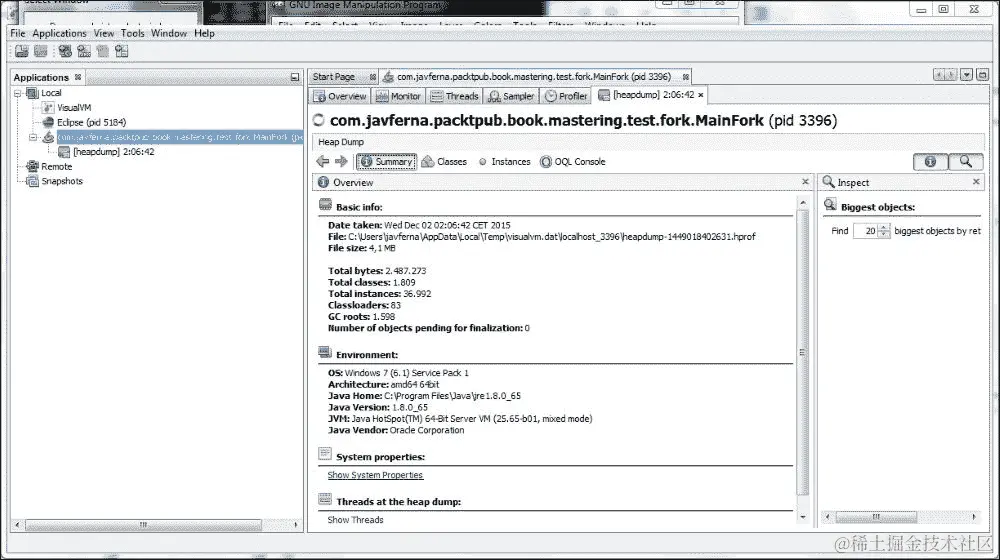Image resolution: width=1000 pixels, height=560 pixels.
Task: Go forward with the heap dump right arrow
Action: tap(341, 161)
